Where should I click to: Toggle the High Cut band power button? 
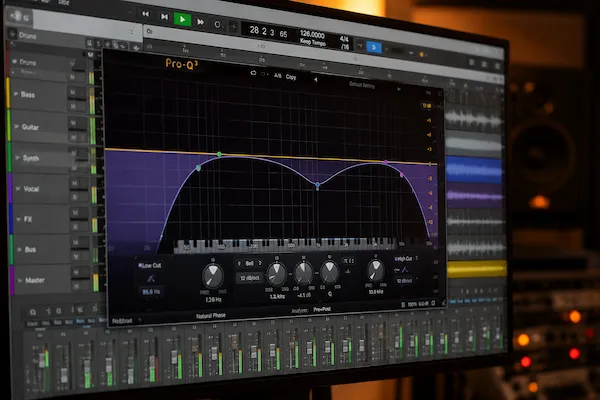396,259
